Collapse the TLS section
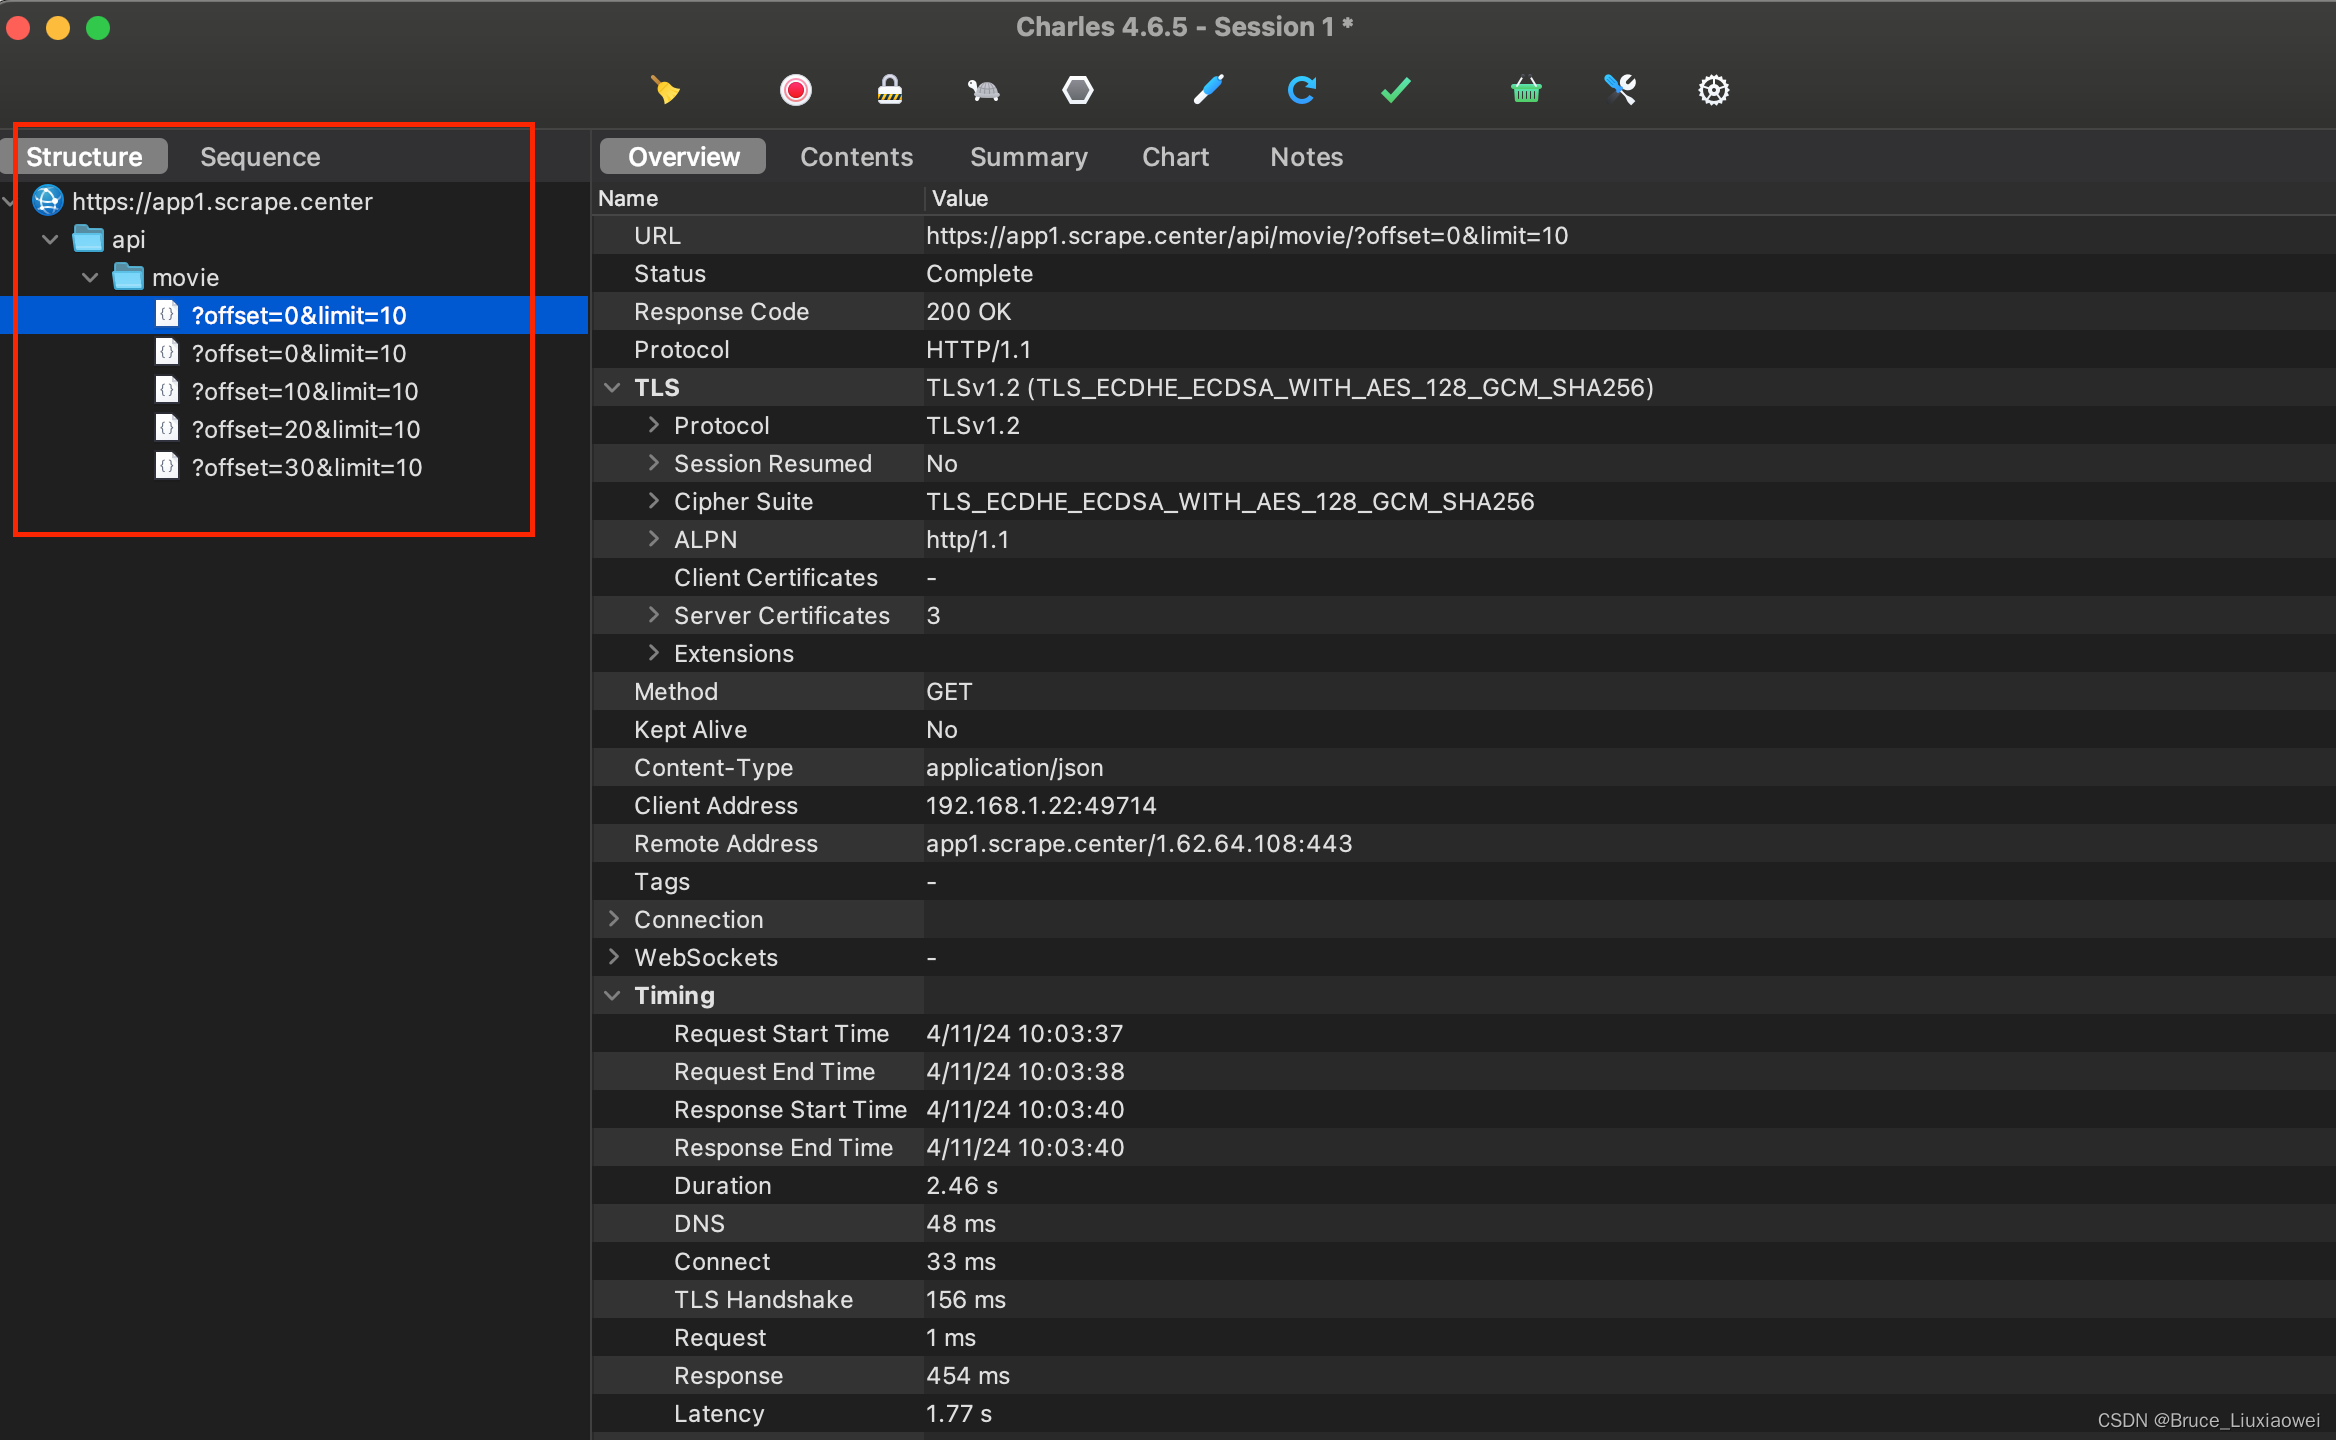This screenshot has height=1440, width=2336. [x=612, y=388]
